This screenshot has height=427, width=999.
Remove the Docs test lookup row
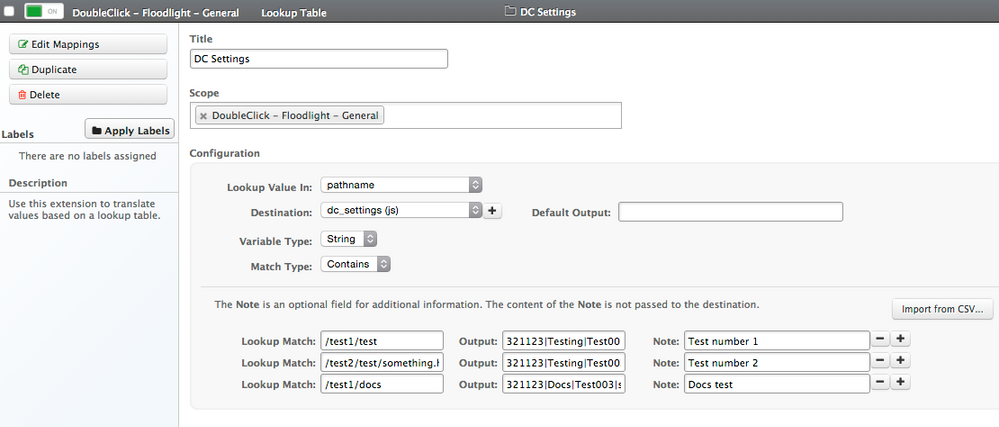tap(881, 383)
